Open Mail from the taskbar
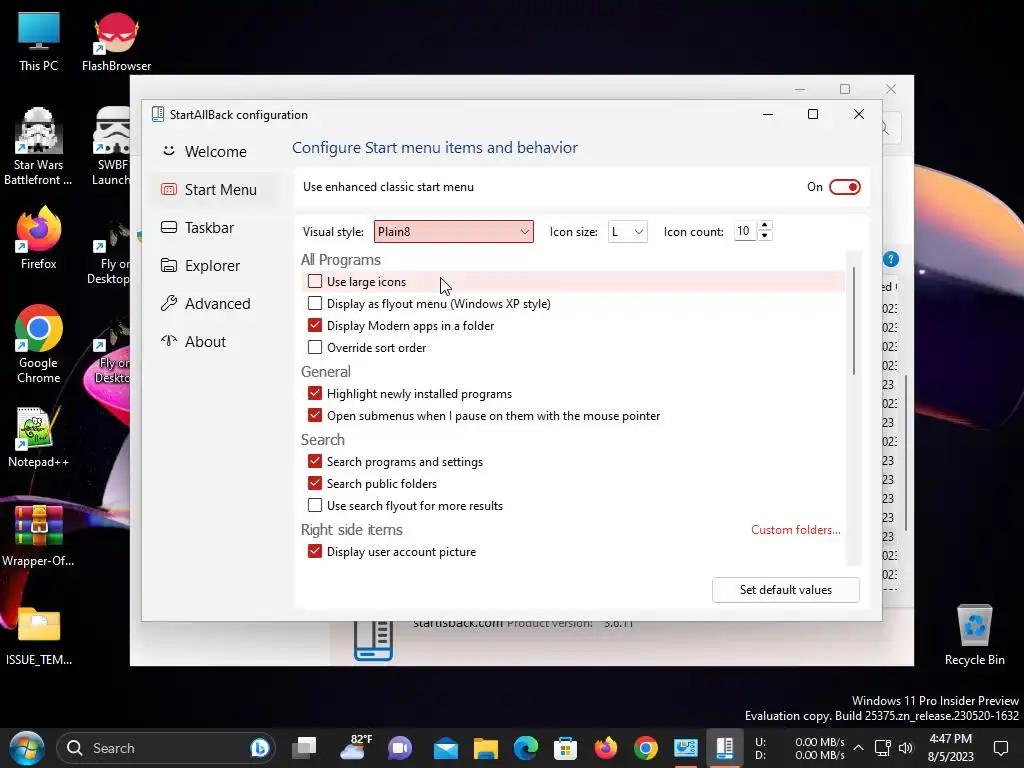Viewport: 1024px width, 768px height. (446, 748)
